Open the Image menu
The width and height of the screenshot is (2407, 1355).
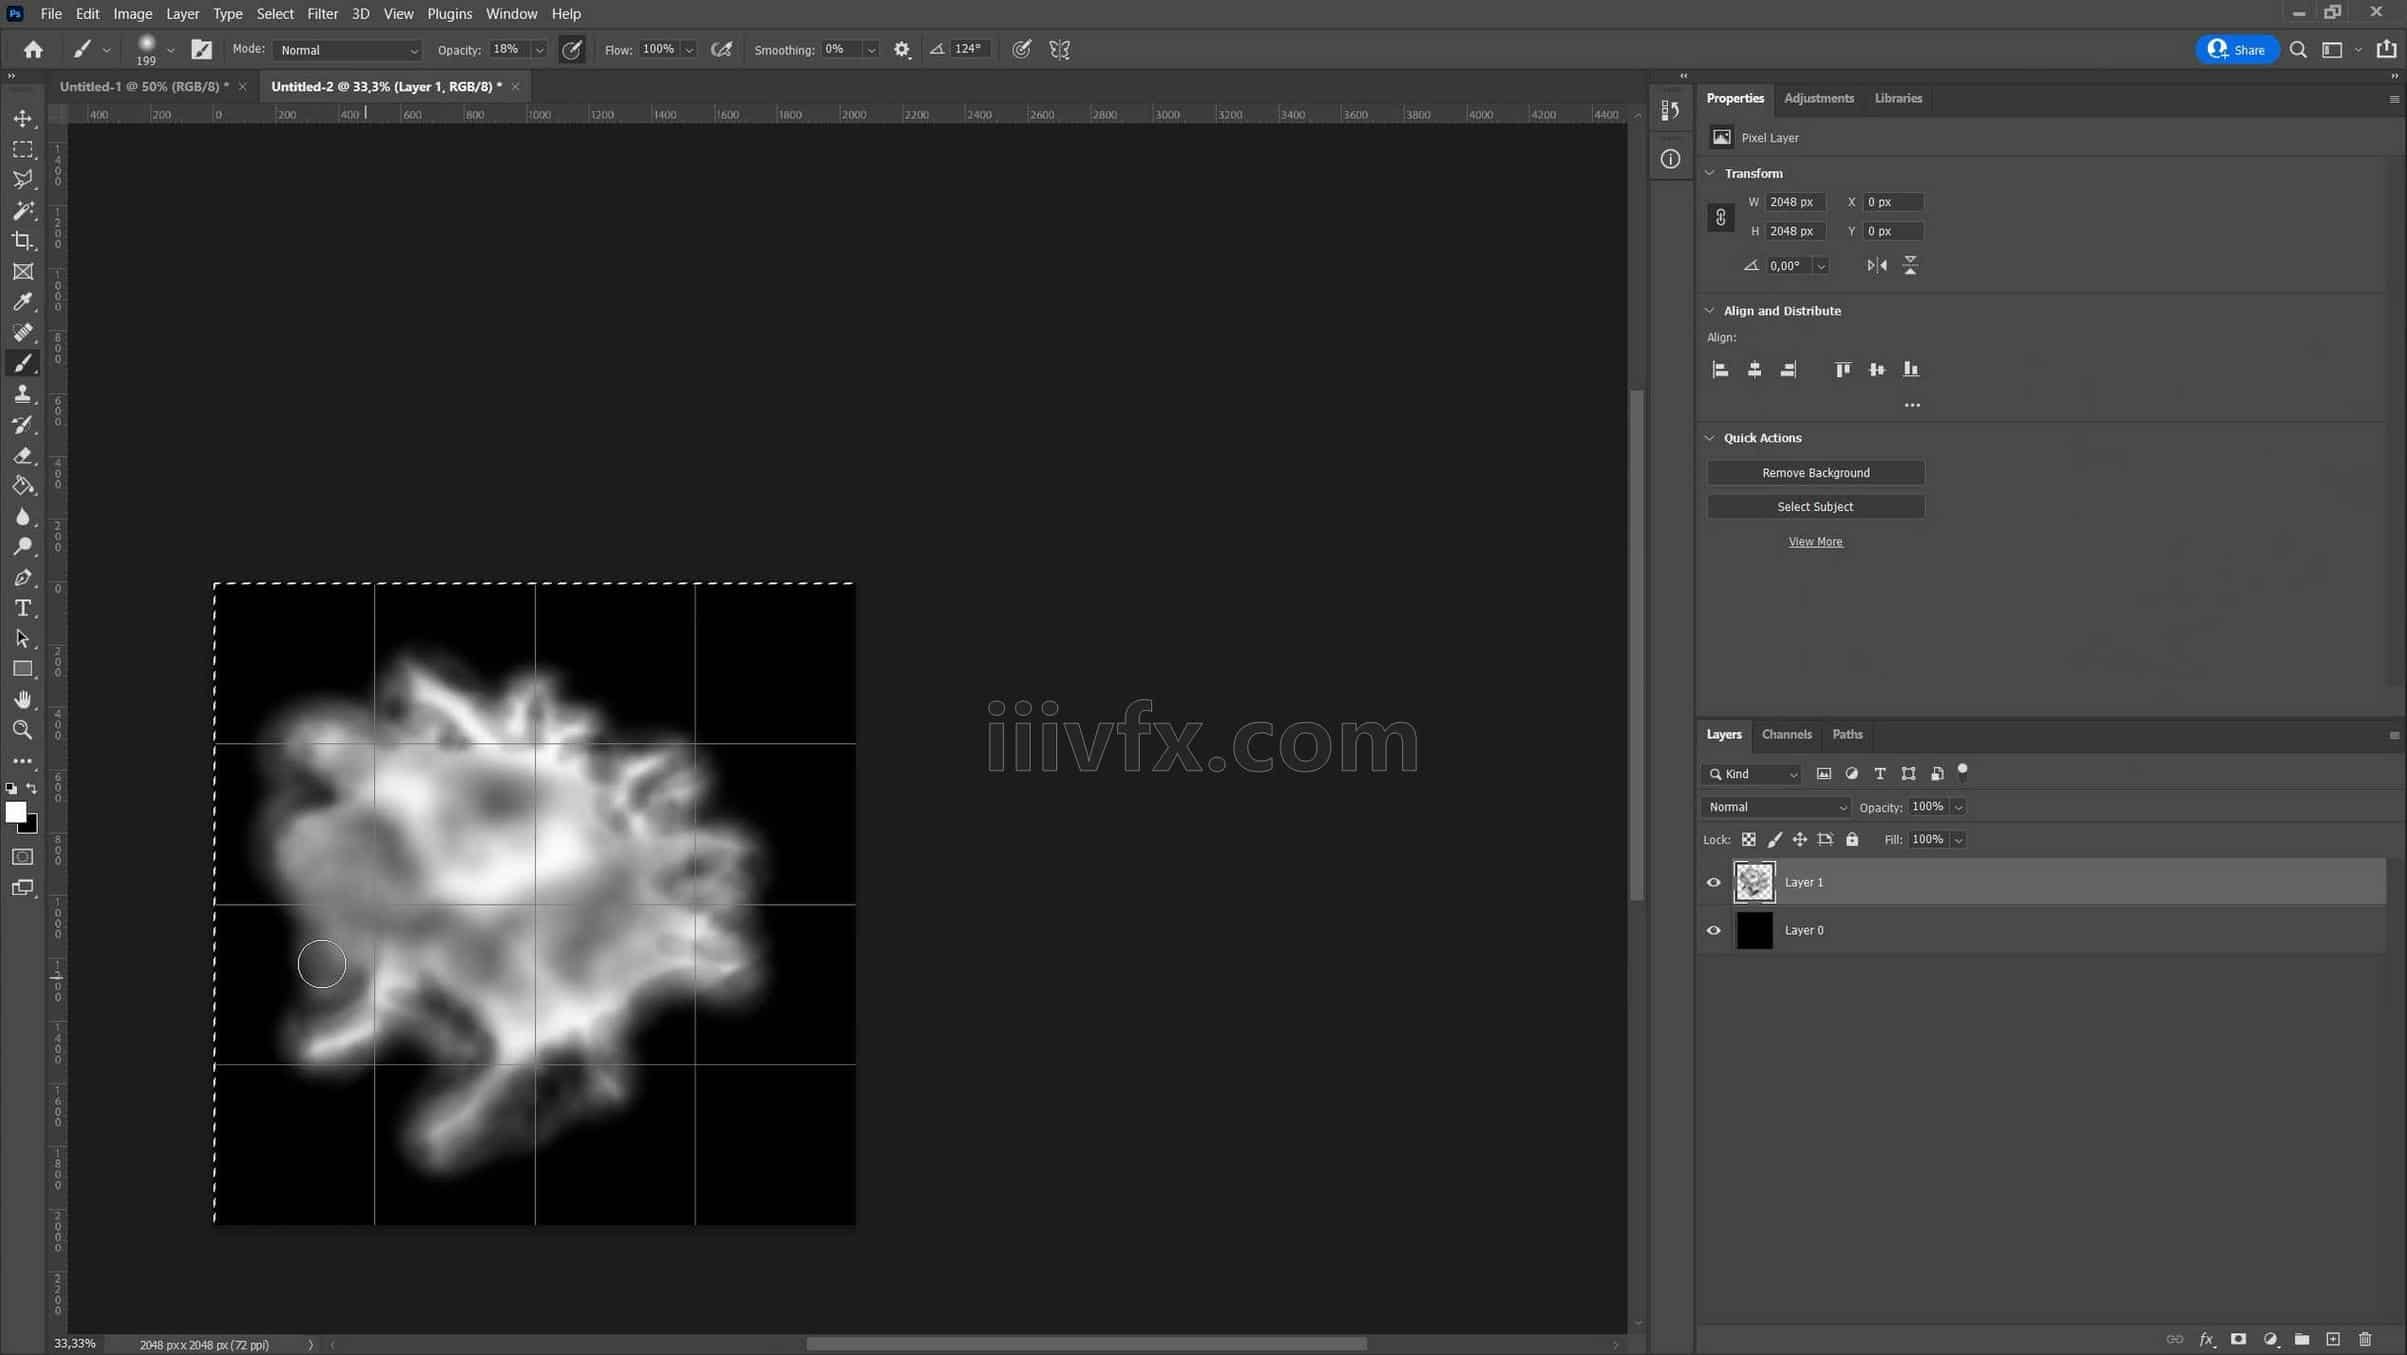click(132, 14)
